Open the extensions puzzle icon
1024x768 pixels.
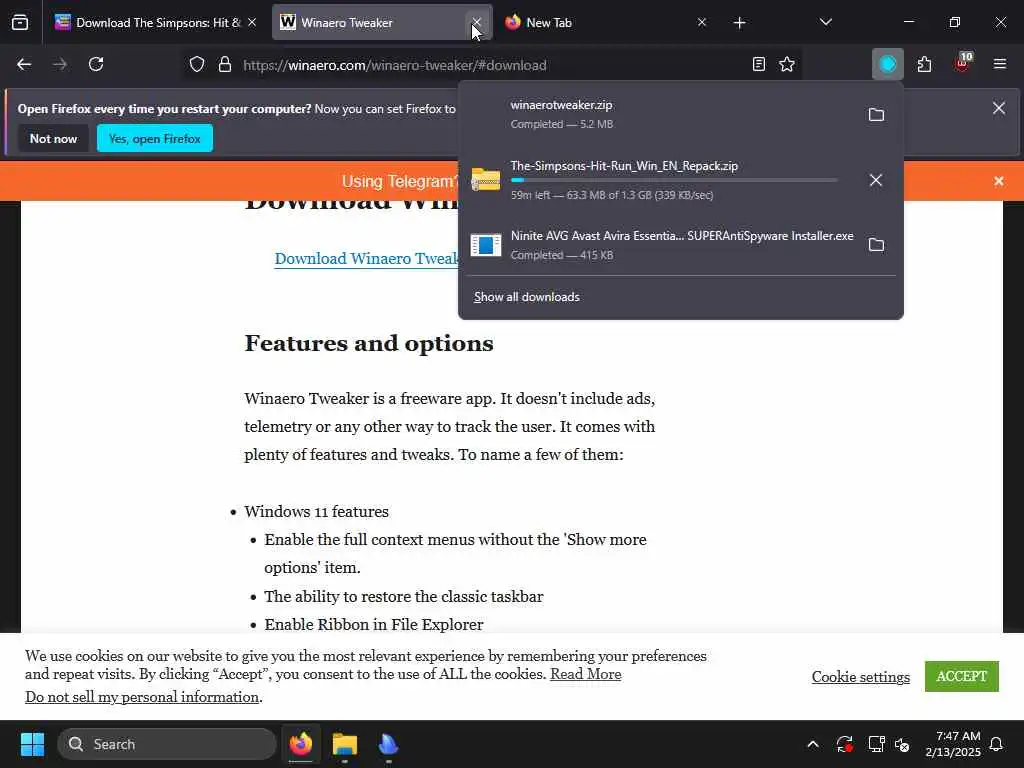click(x=924, y=65)
